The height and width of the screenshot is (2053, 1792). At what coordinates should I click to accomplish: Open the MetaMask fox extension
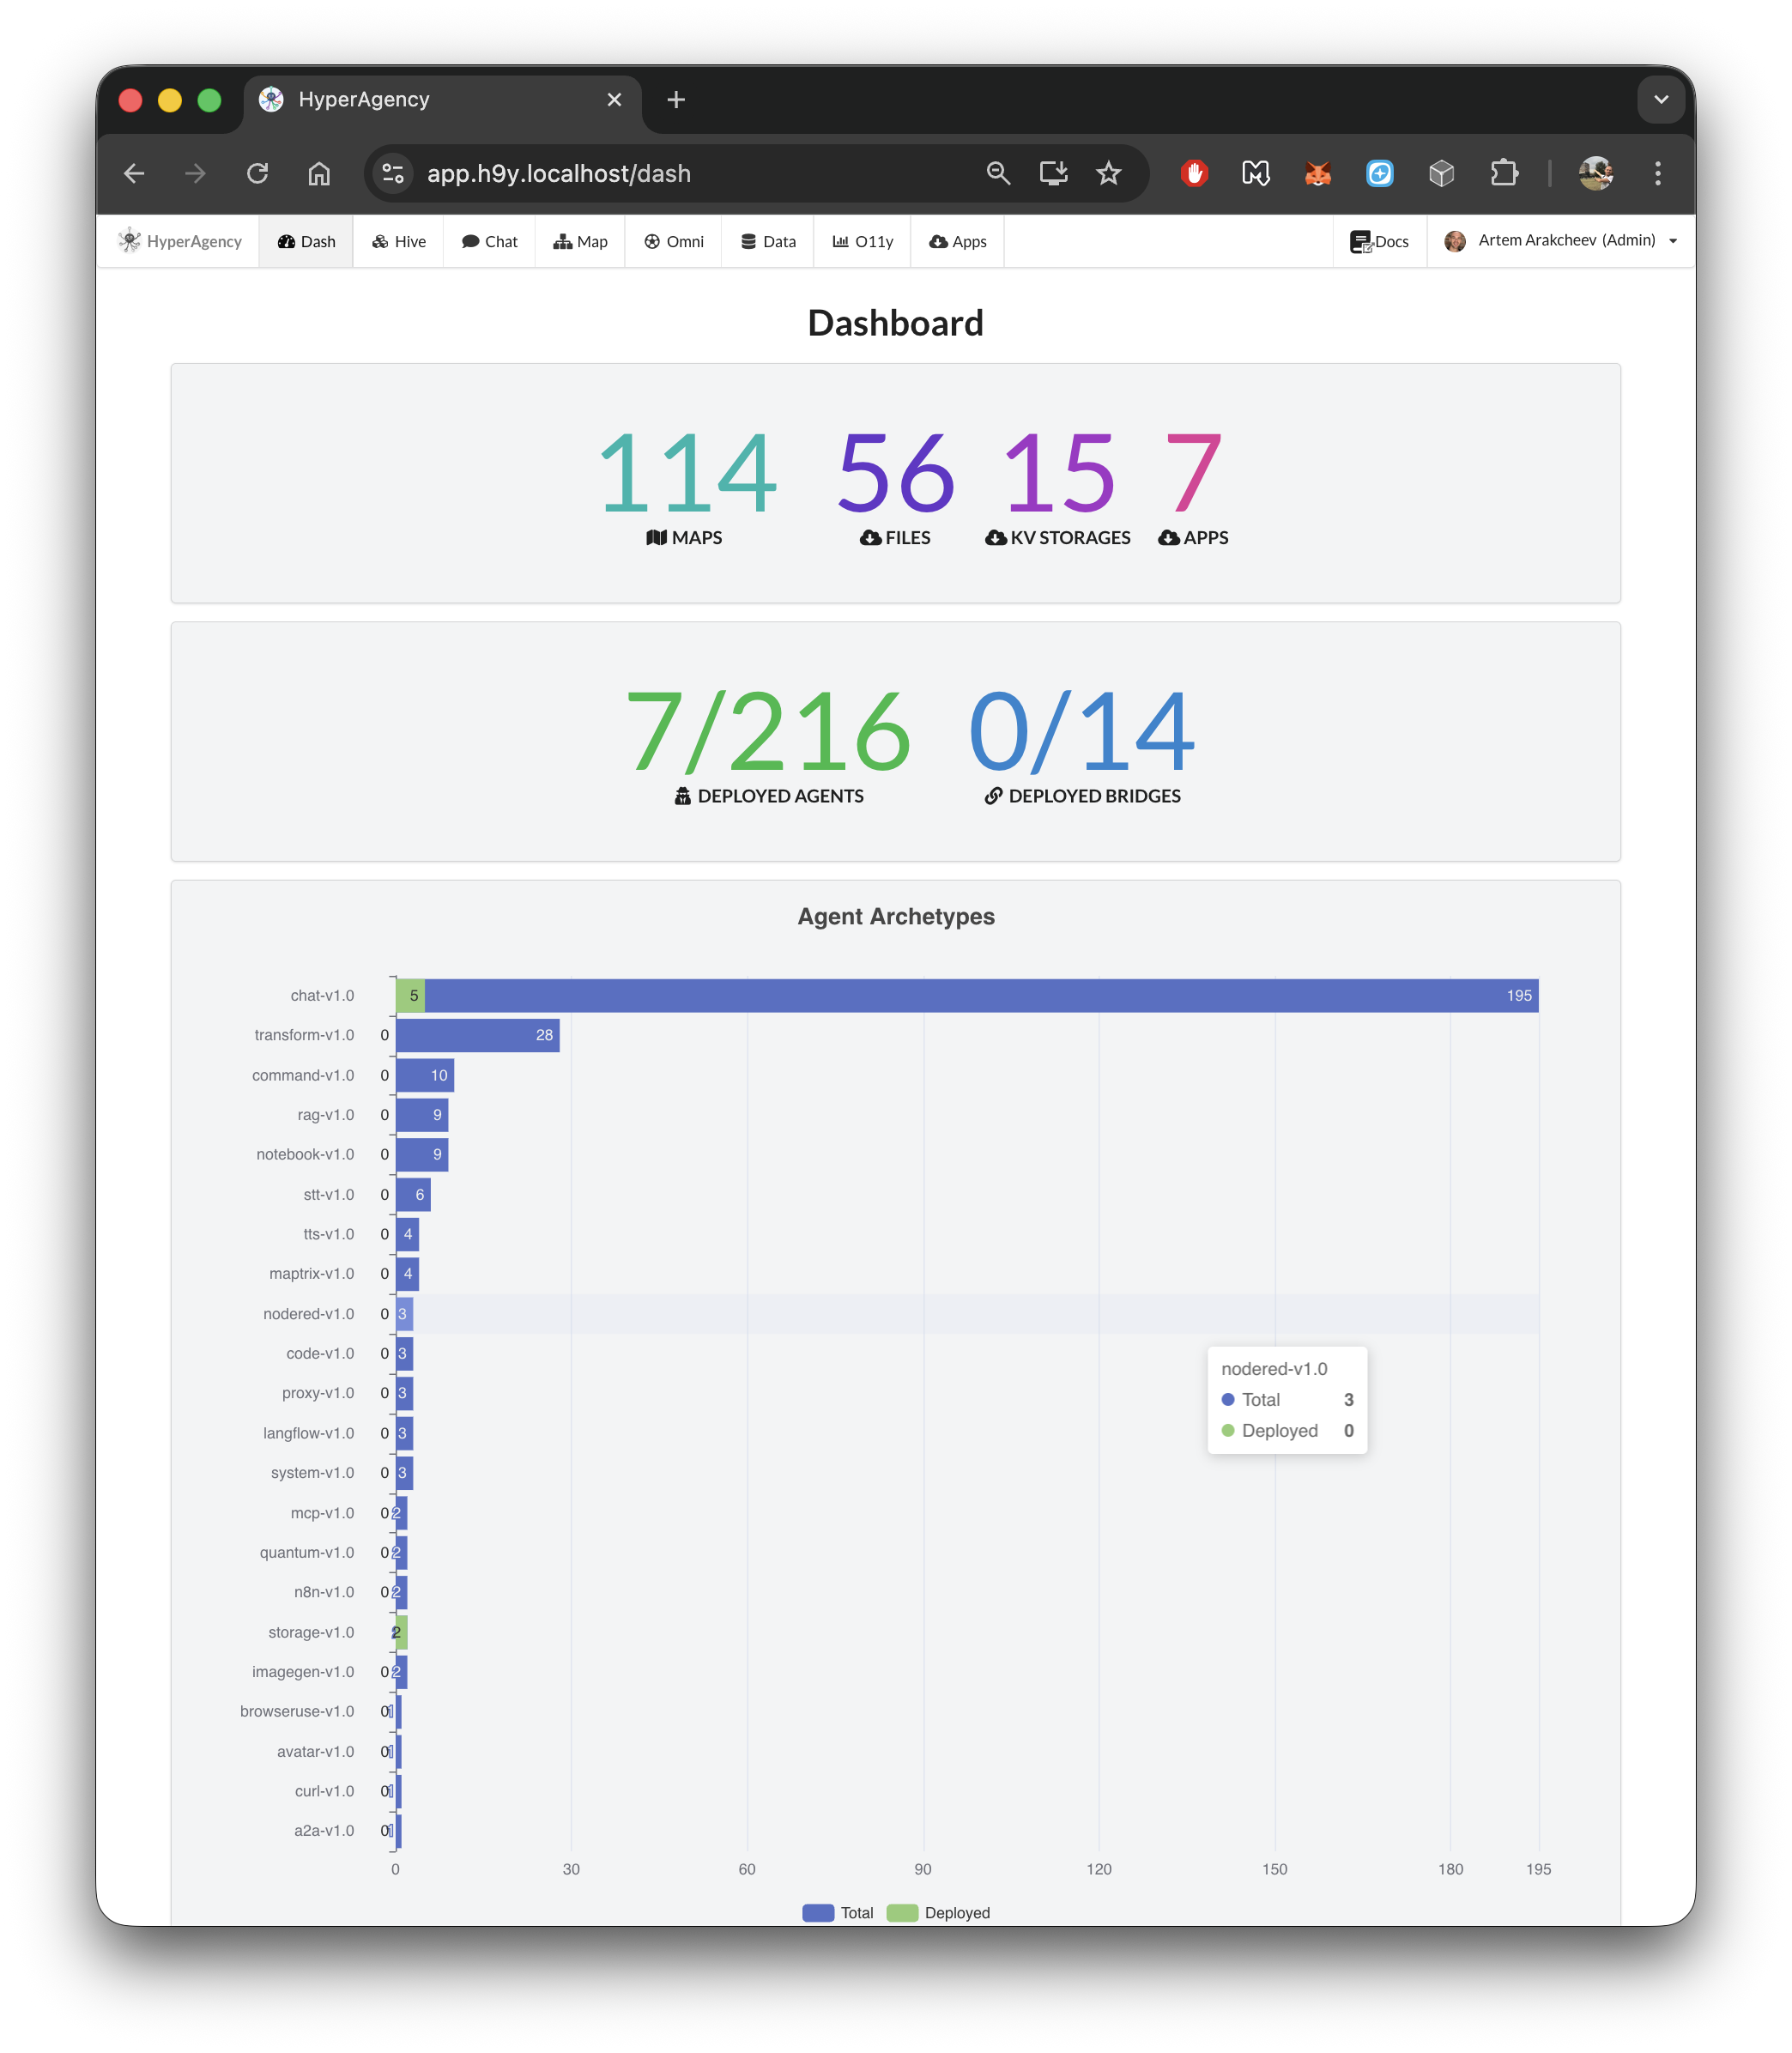pos(1318,174)
